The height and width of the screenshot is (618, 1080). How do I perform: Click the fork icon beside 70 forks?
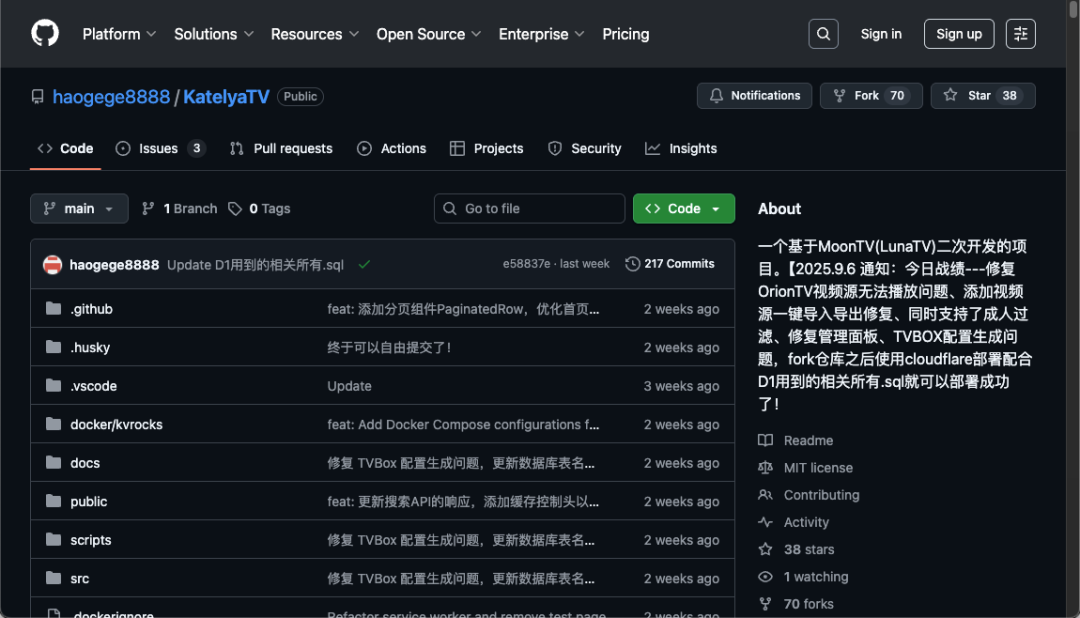click(766, 603)
